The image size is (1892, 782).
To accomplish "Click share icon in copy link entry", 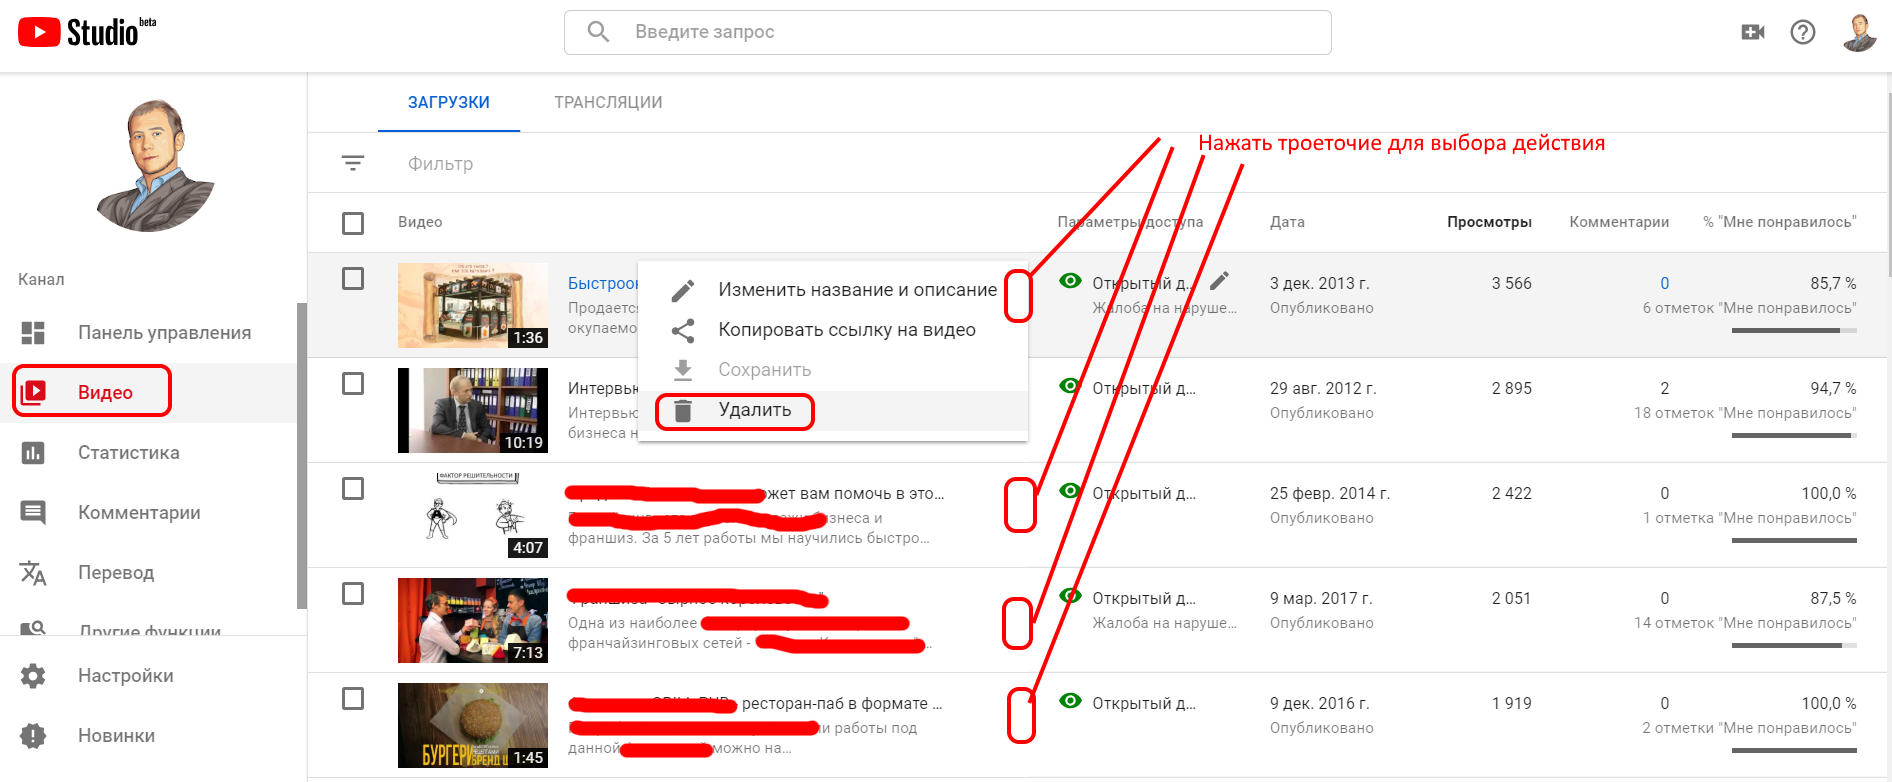I will point(683,330).
